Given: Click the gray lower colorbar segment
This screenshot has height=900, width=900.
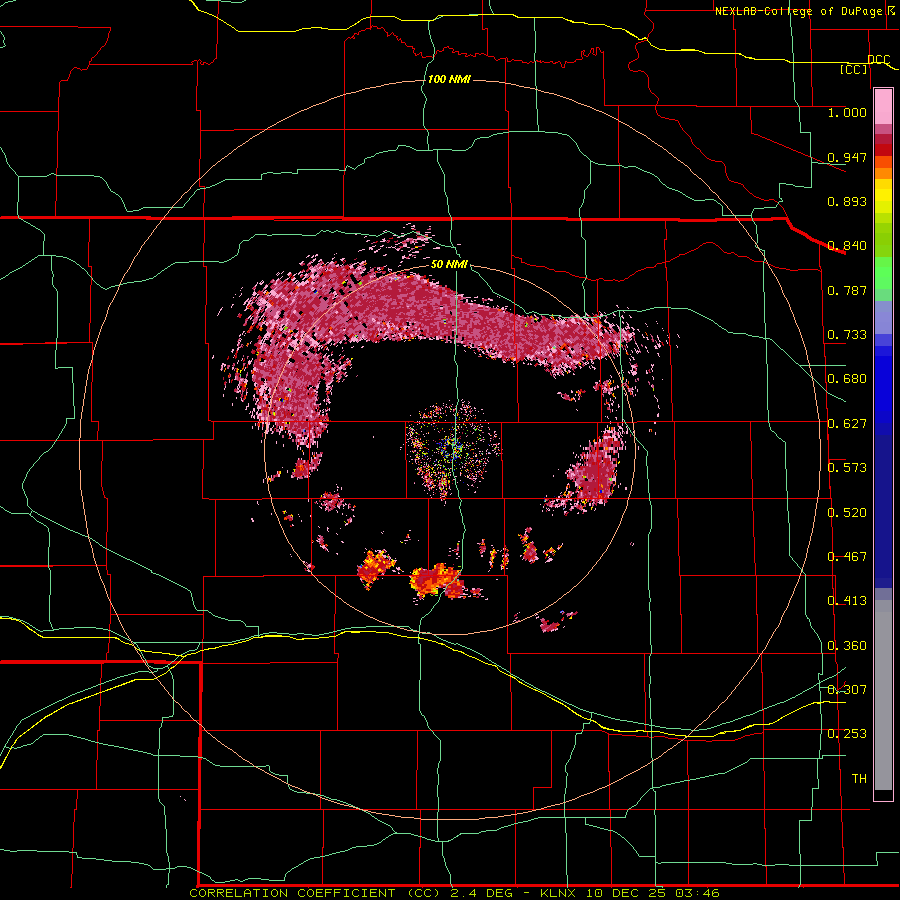Looking at the screenshot, I should [883, 695].
